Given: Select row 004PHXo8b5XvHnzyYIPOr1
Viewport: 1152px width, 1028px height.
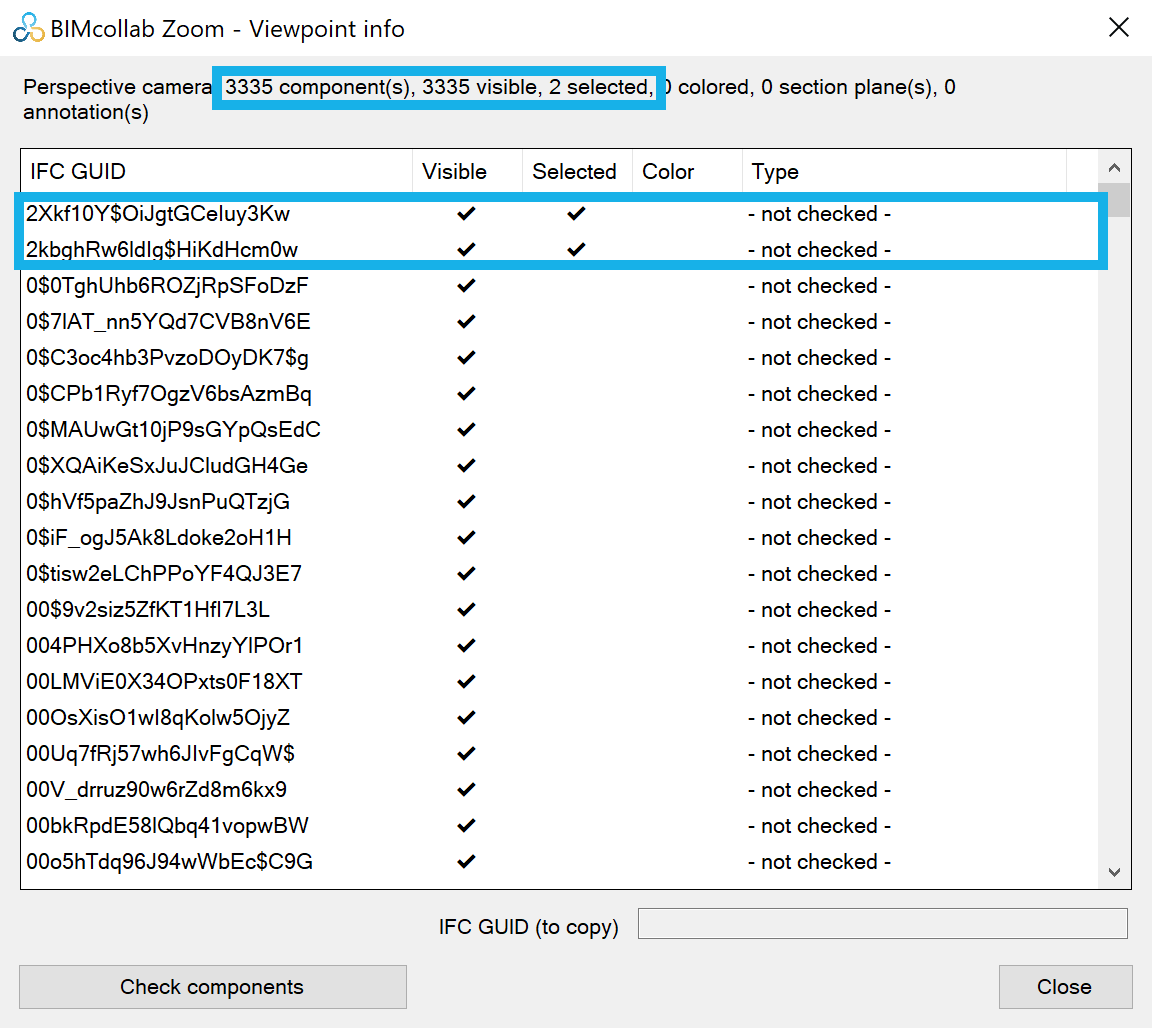Looking at the screenshot, I should (x=560, y=646).
